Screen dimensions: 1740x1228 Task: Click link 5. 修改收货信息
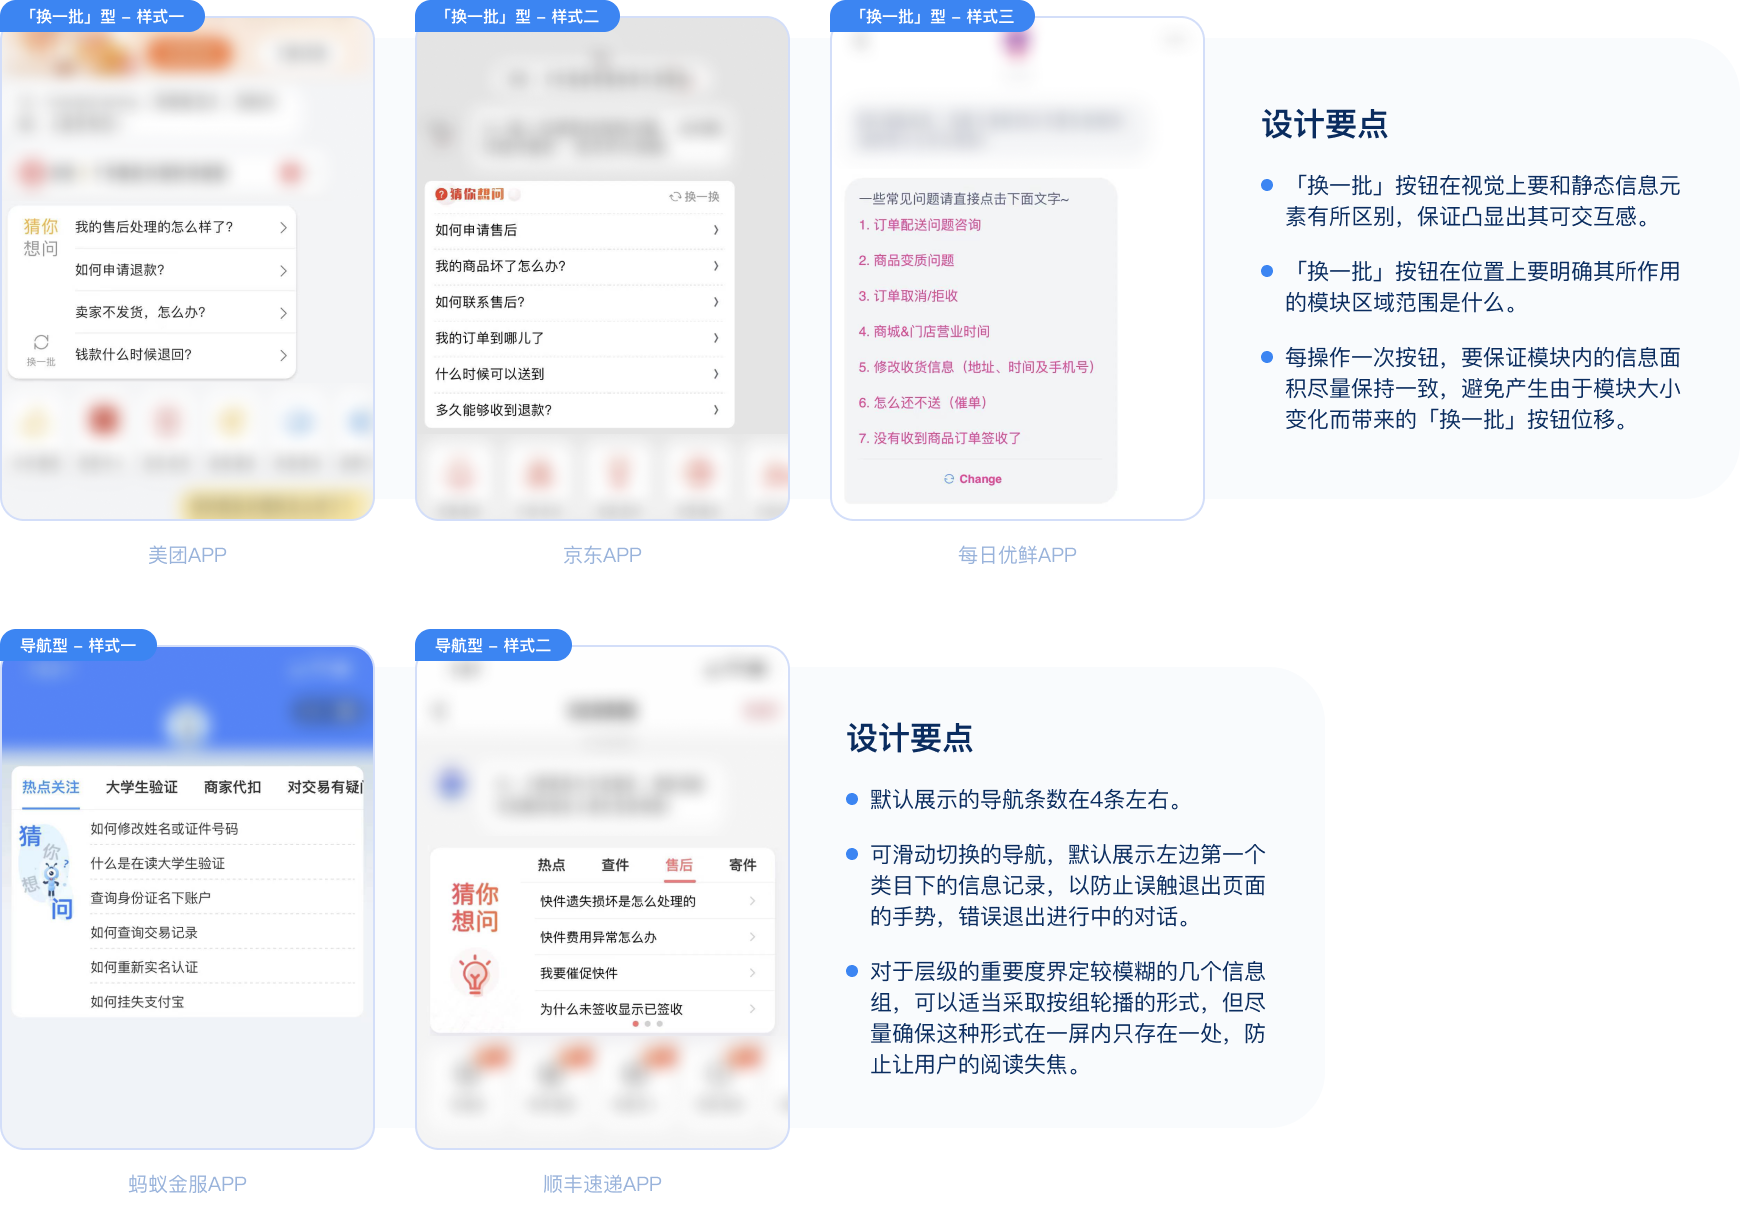click(976, 367)
